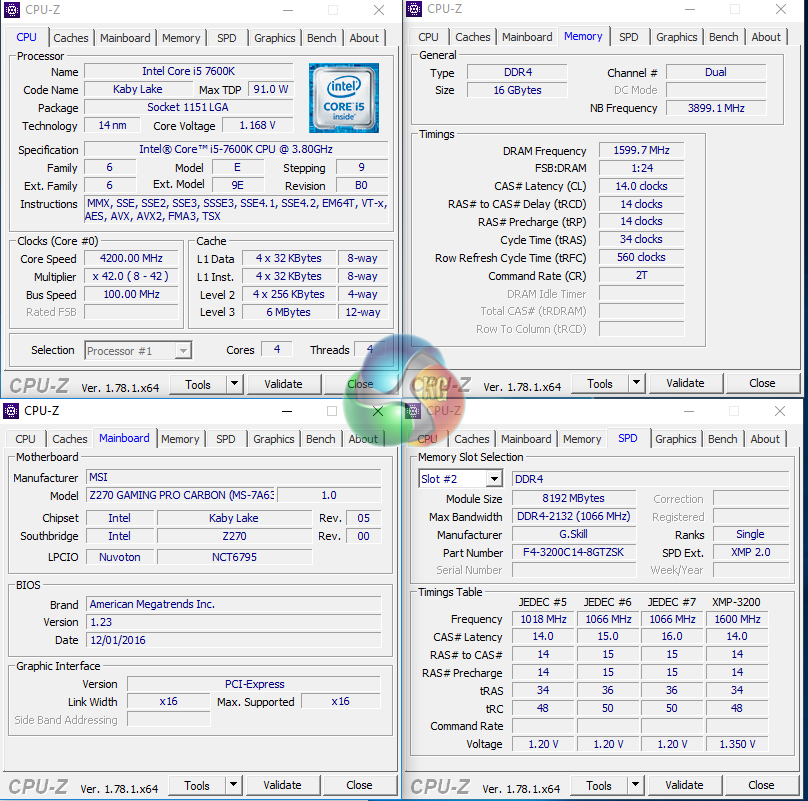Viewport: 808px width, 801px height.
Task: Minimize the CPU tab window
Action: pos(285,11)
